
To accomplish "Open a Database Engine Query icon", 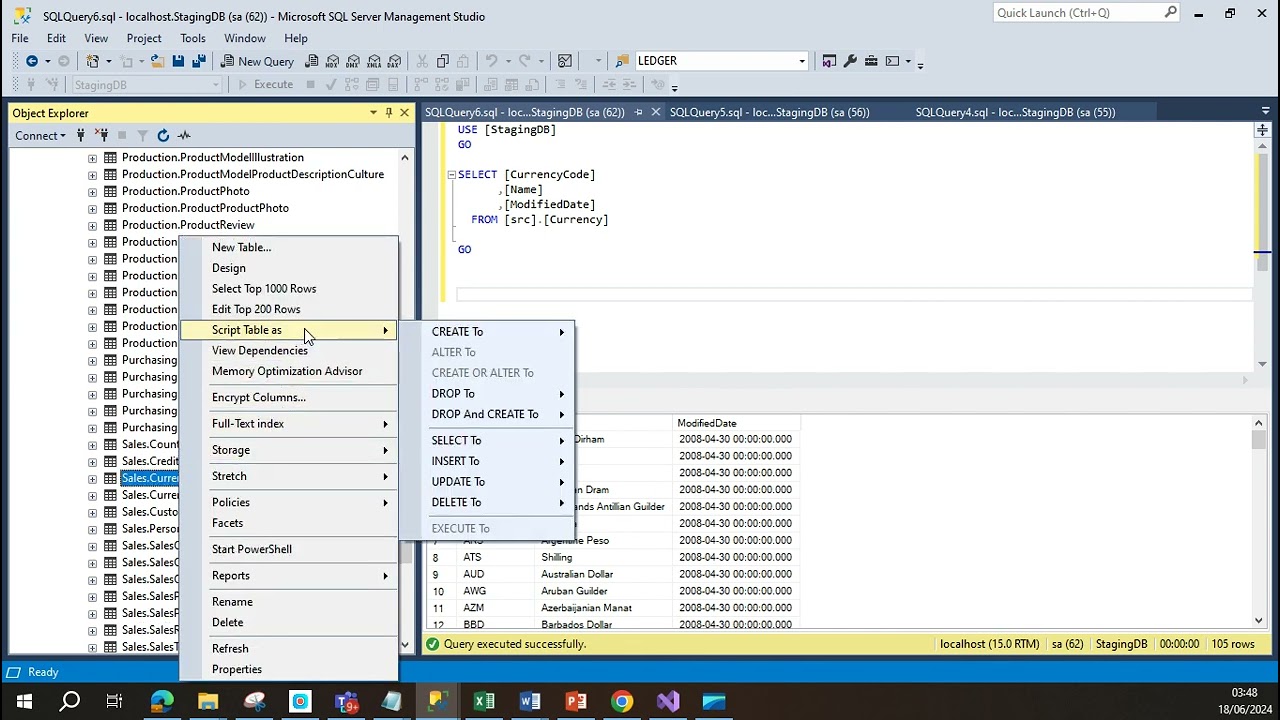I will point(312,61).
